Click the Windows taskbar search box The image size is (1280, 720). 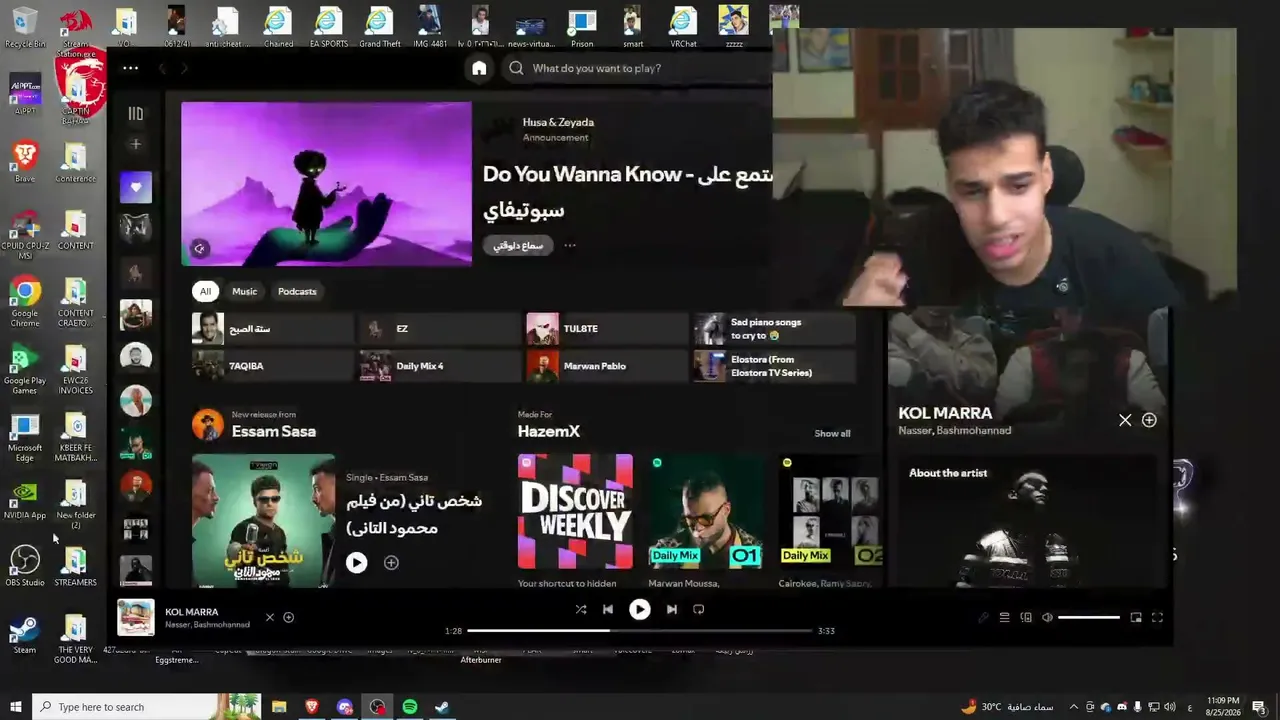click(x=147, y=707)
